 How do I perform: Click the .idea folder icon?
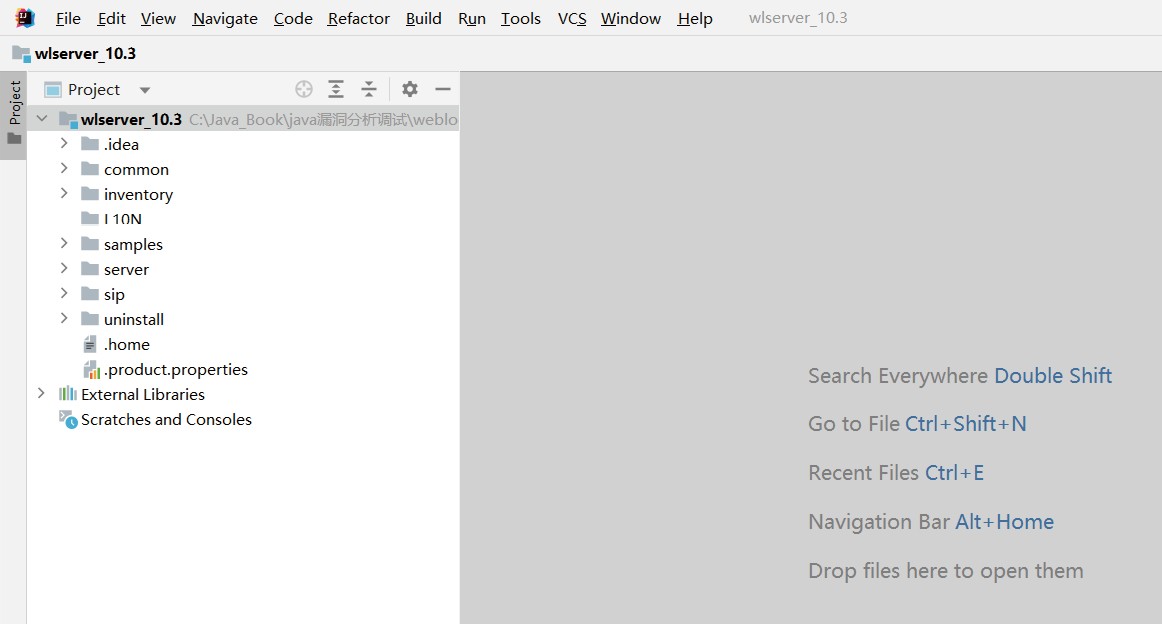tap(90, 143)
